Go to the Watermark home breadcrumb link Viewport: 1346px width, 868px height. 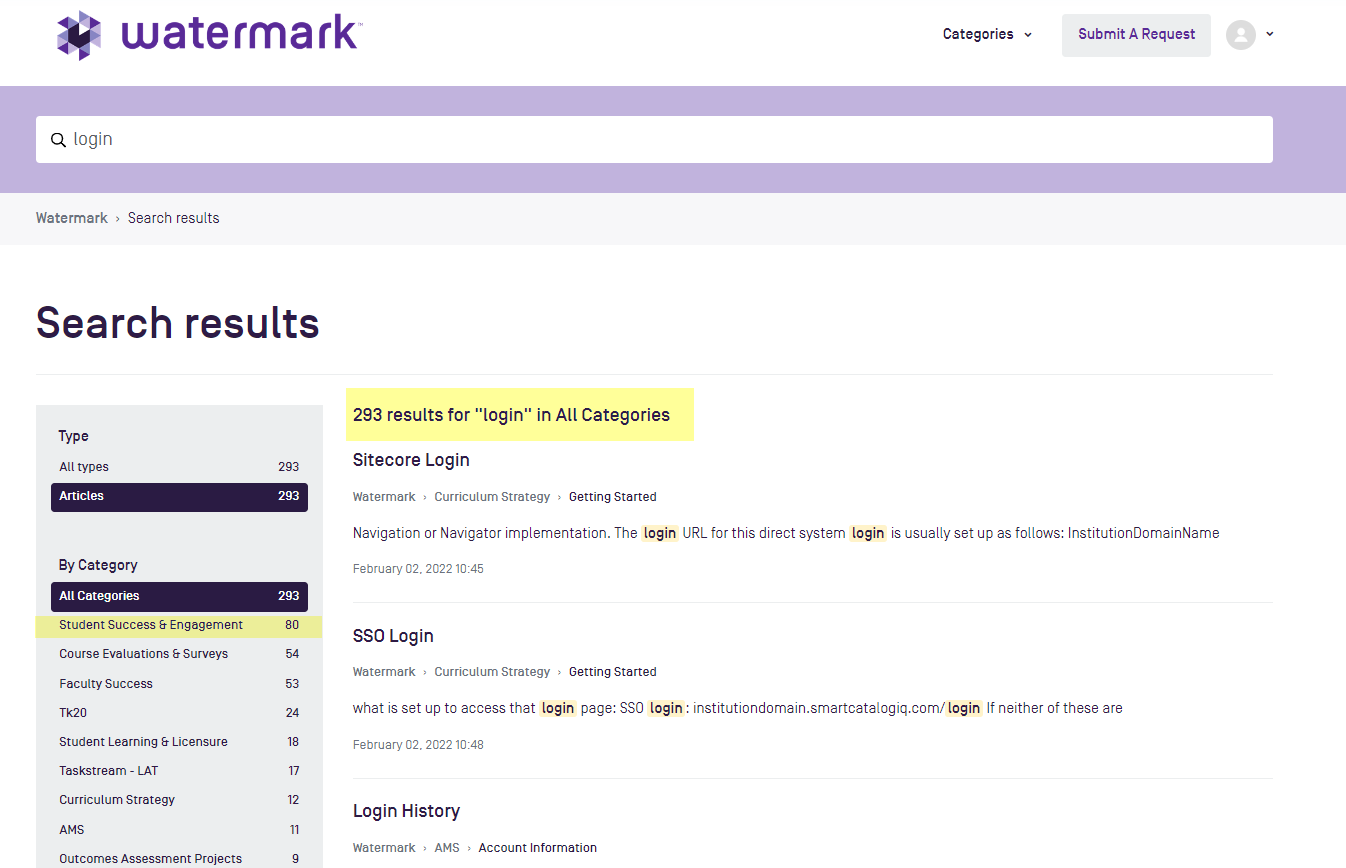(72, 218)
